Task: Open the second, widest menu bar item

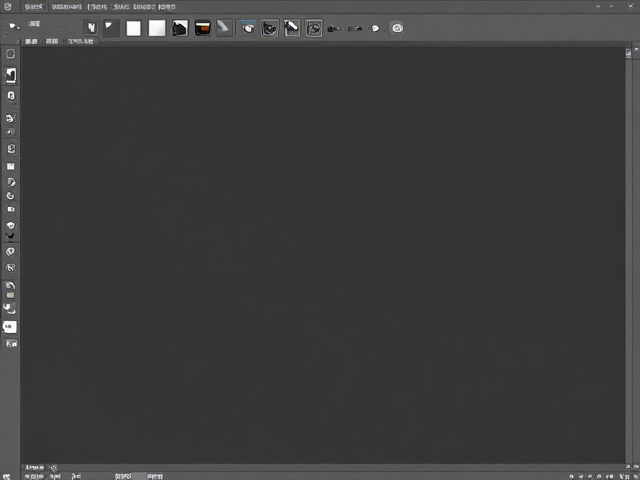Action: tap(67, 7)
